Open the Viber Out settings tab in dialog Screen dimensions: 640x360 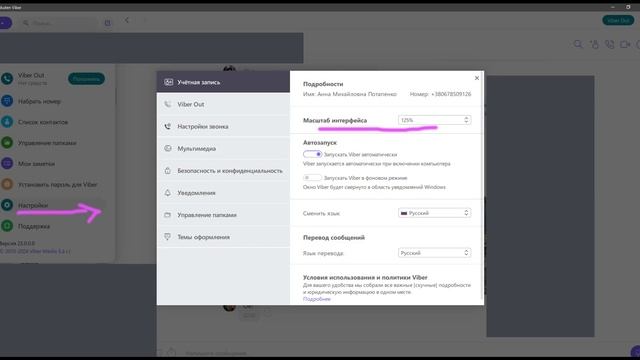click(x=223, y=104)
